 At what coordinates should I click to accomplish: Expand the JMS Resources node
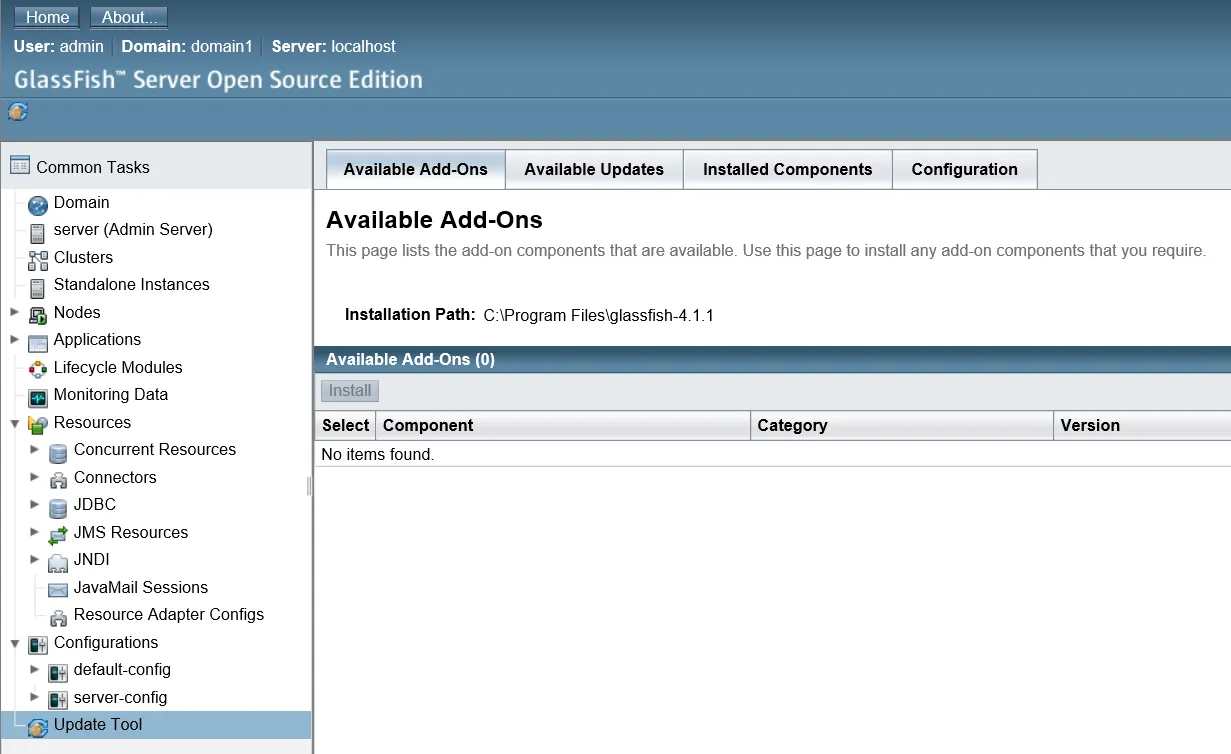coord(35,532)
